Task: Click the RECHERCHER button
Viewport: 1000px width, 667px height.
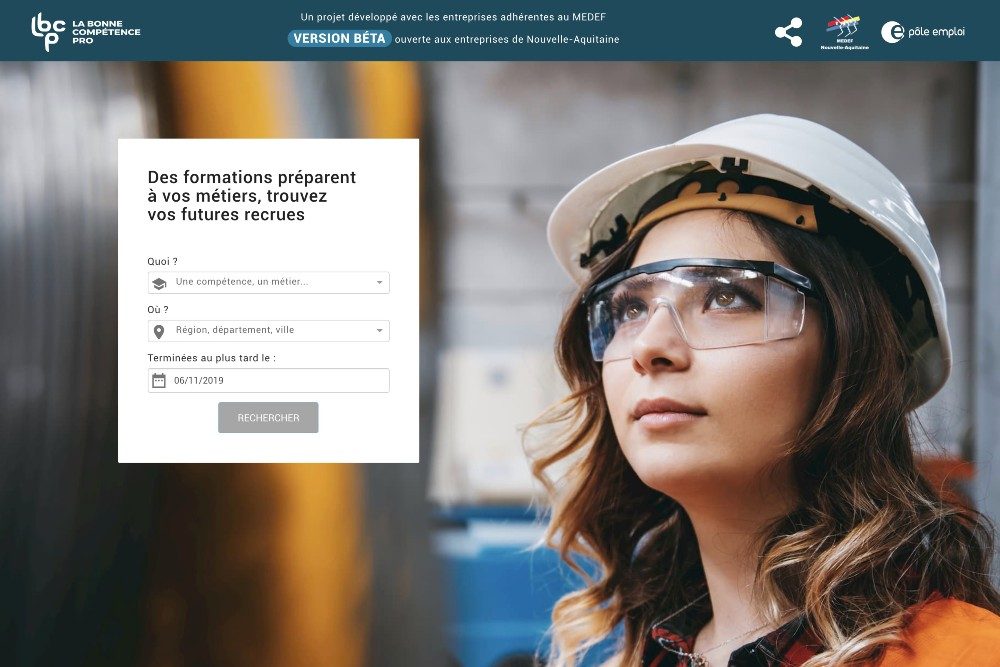Action: [268, 418]
